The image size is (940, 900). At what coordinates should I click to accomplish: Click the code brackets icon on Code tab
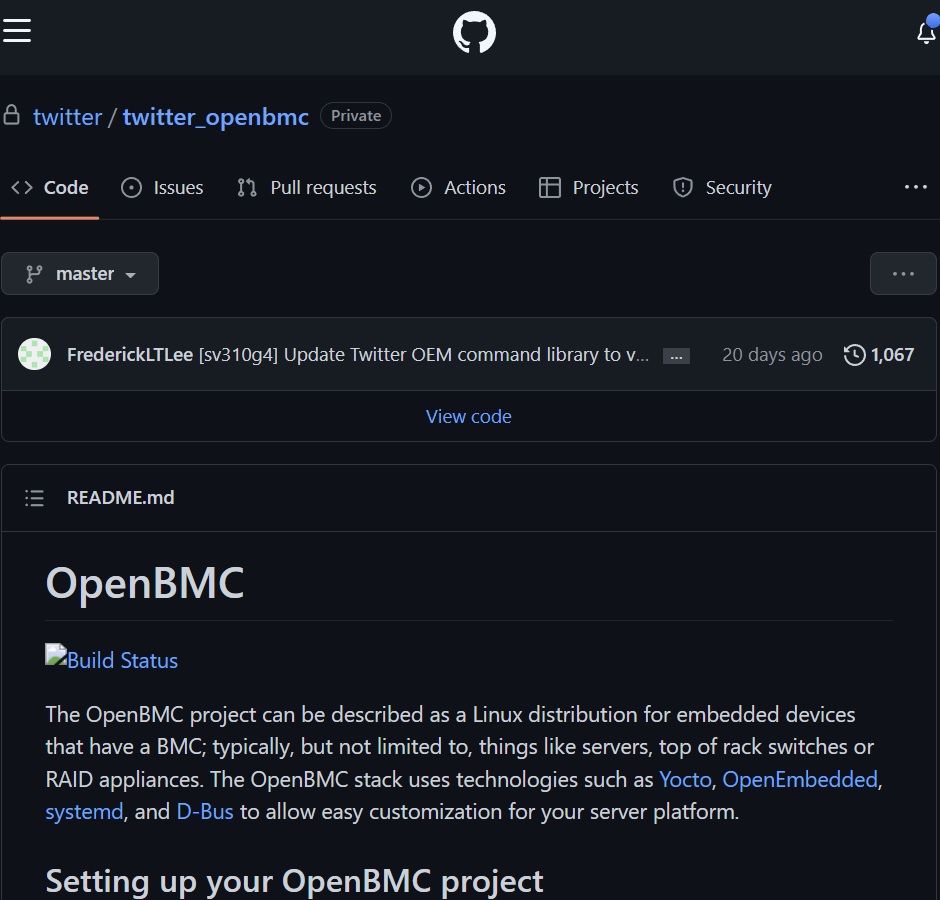pyautogui.click(x=22, y=187)
